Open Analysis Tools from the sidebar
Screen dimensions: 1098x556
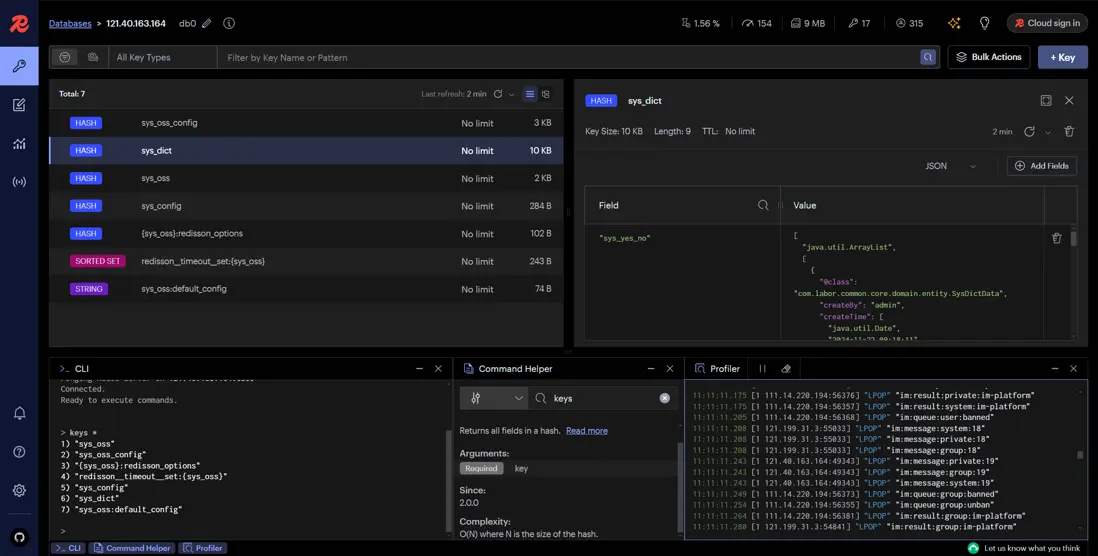[x=19, y=144]
